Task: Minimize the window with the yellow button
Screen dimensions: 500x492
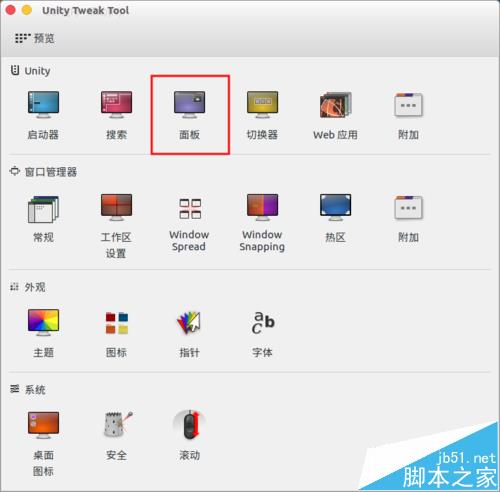Action: [27, 10]
